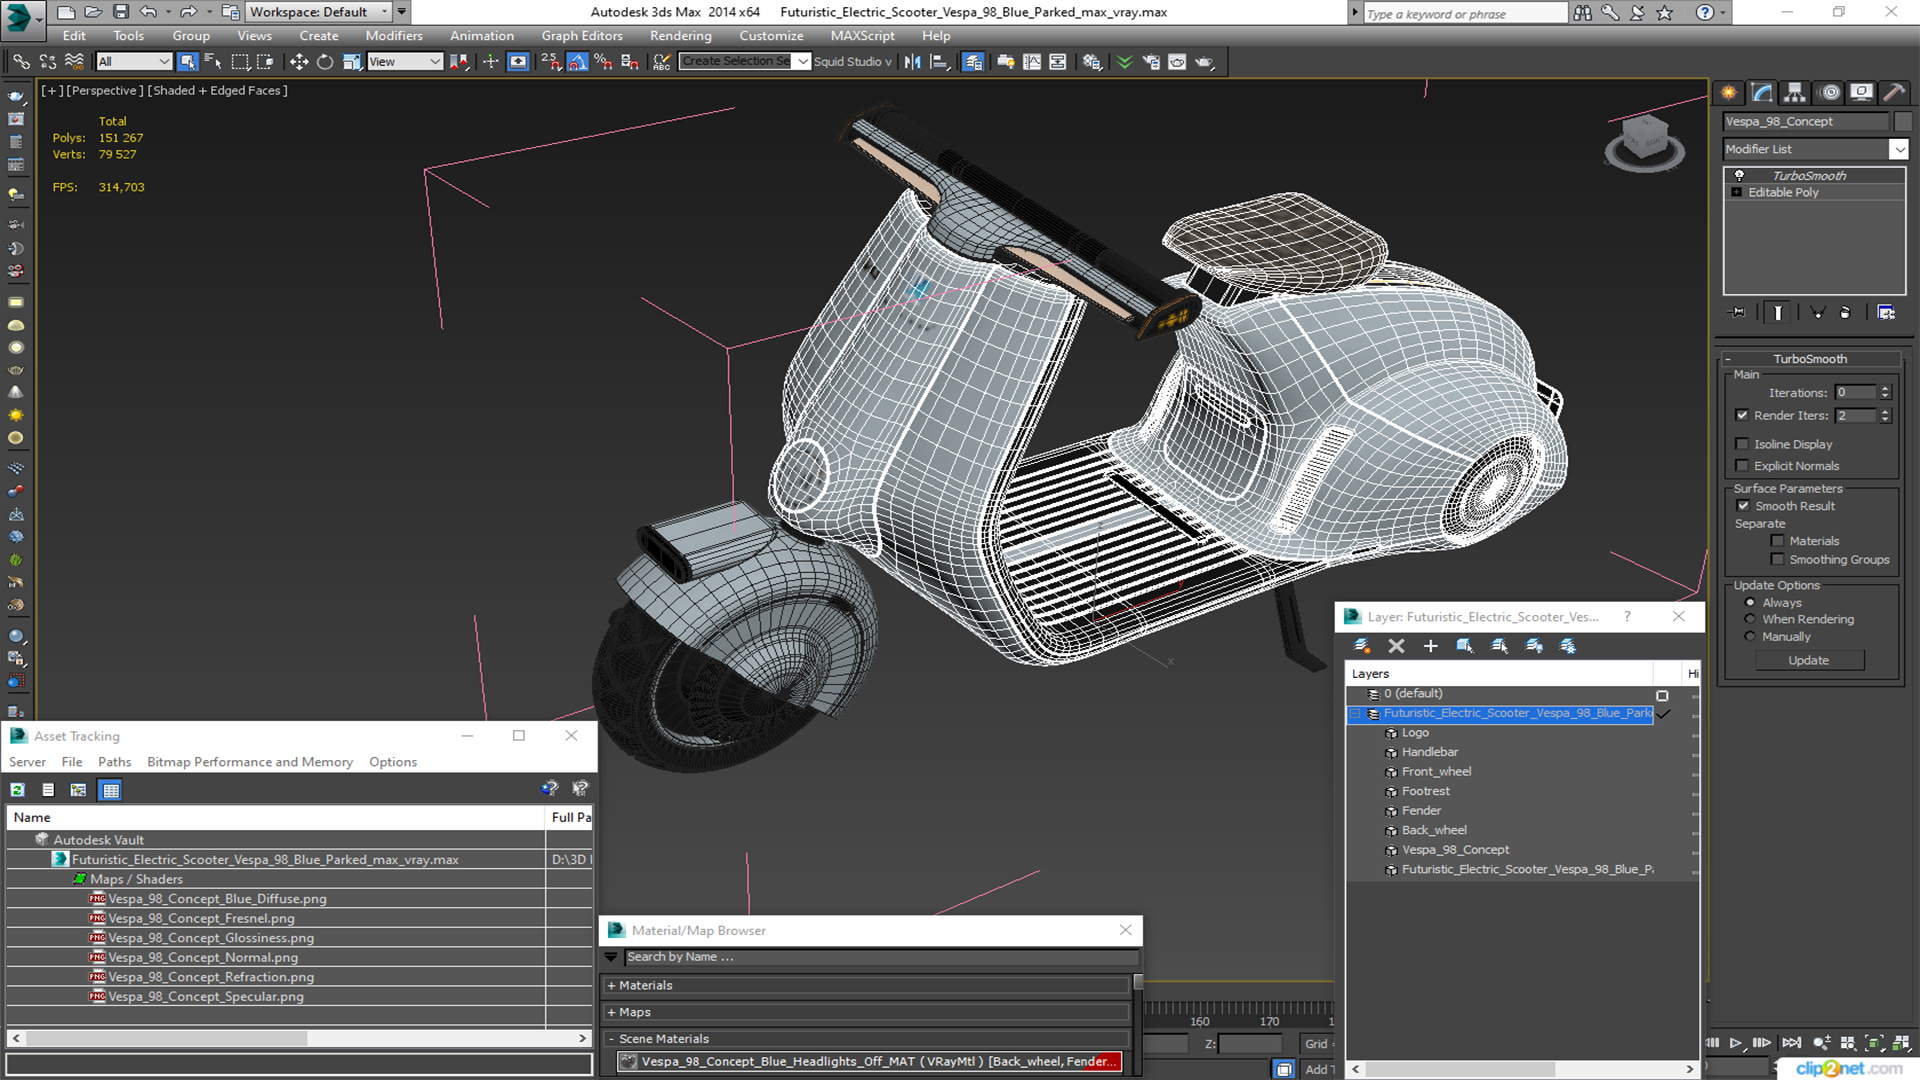Click the Pin Stack icon

point(1738,313)
